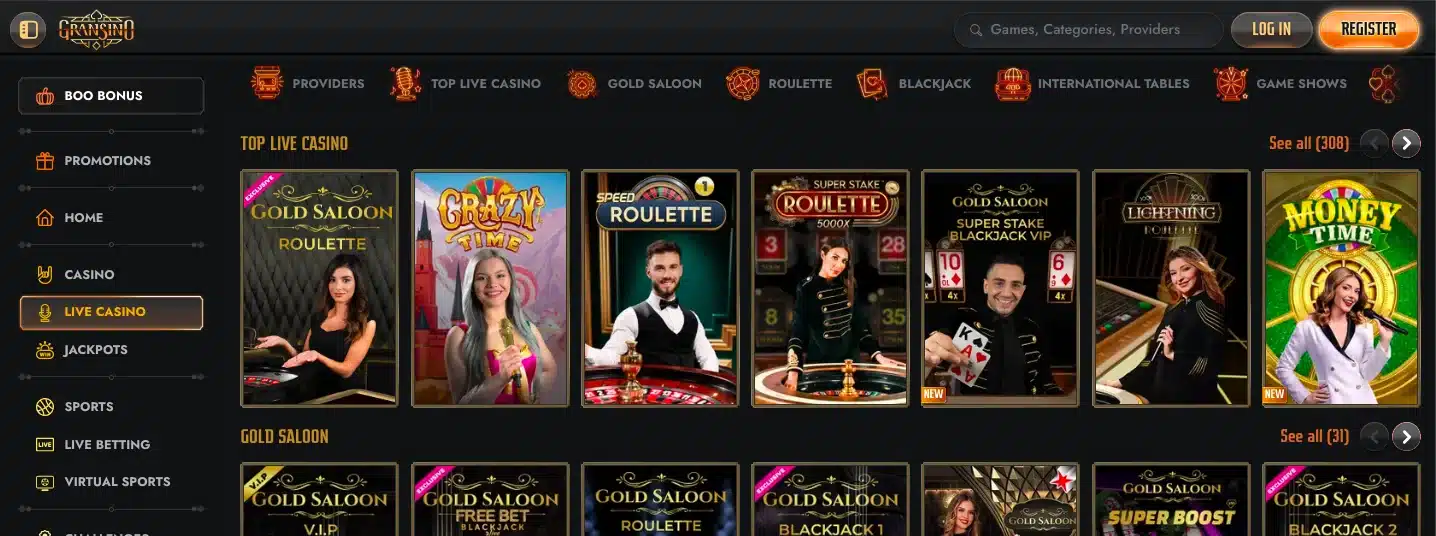The width and height of the screenshot is (1436, 536).
Task: Click the previous arrow in Top Live Casino row
Action: (1374, 144)
